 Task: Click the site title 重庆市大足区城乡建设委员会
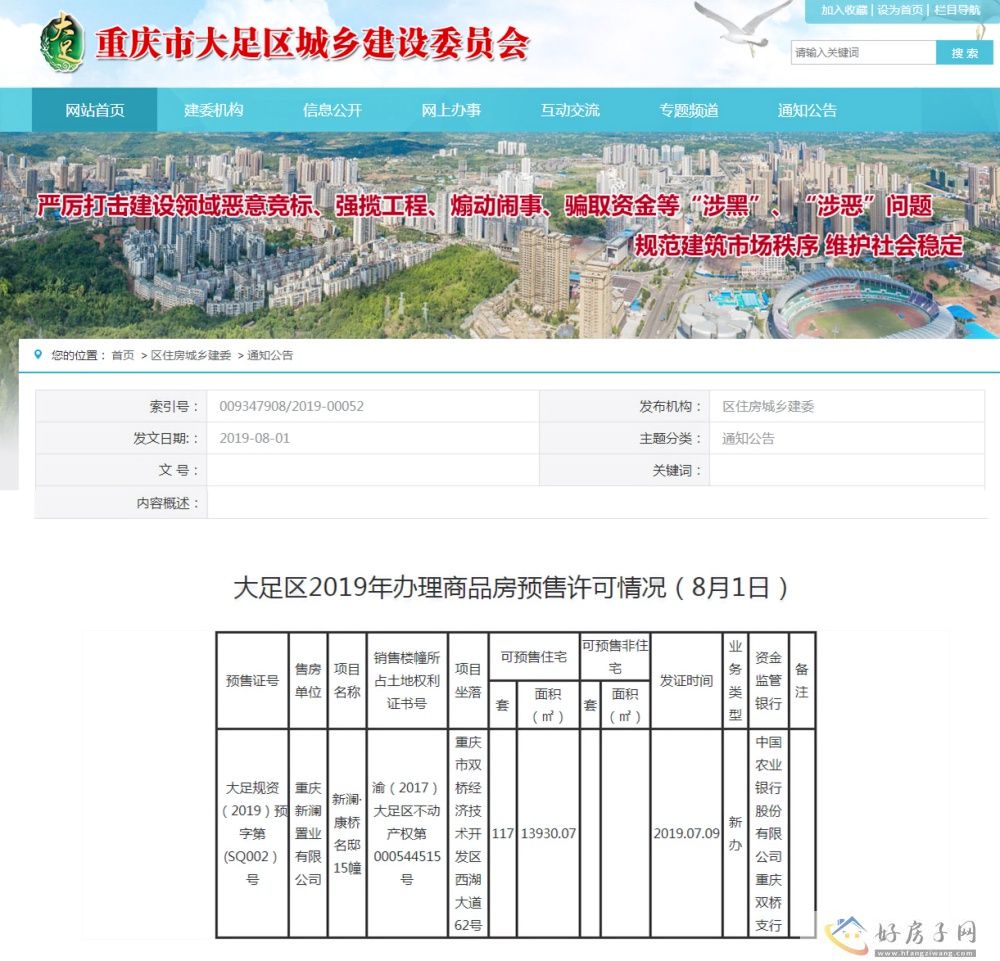(x=311, y=44)
